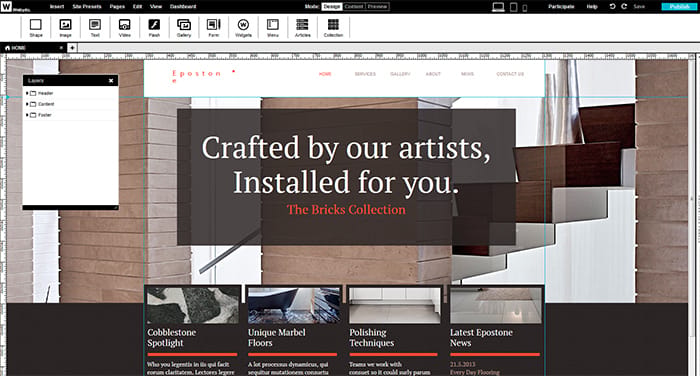This screenshot has height=376, width=700.
Task: Expand the Header layer group
Action: [x=27, y=93]
